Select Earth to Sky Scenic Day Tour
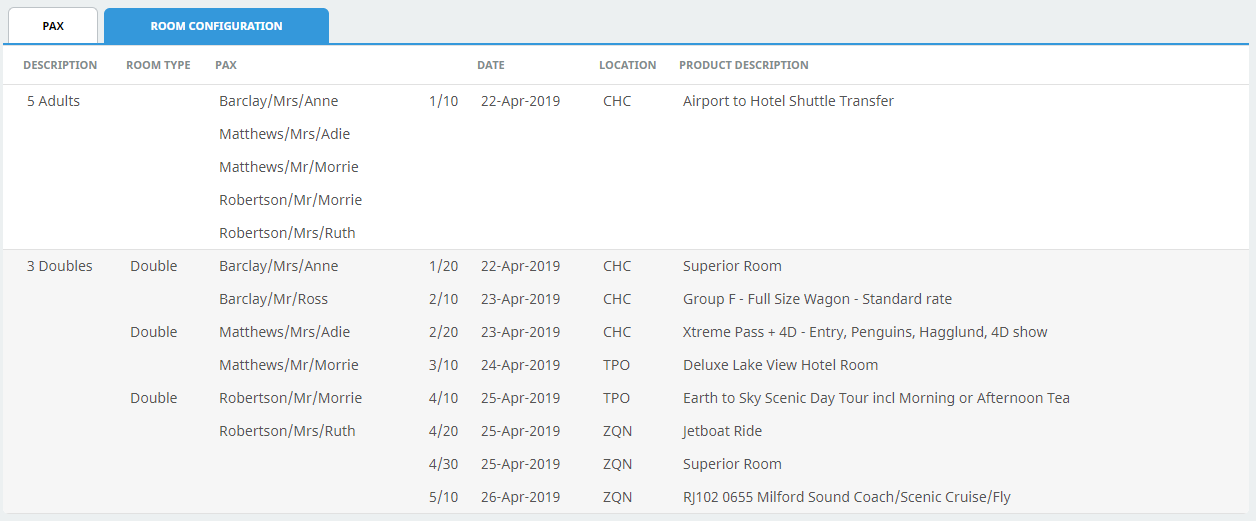1256x521 pixels. tap(876, 398)
